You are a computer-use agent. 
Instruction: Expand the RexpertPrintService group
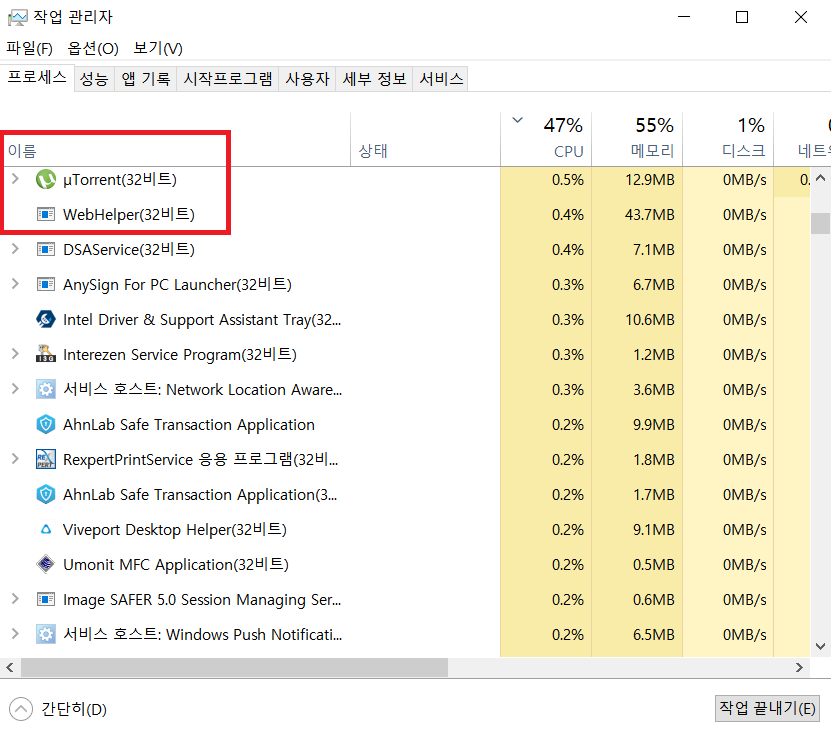[x=15, y=459]
